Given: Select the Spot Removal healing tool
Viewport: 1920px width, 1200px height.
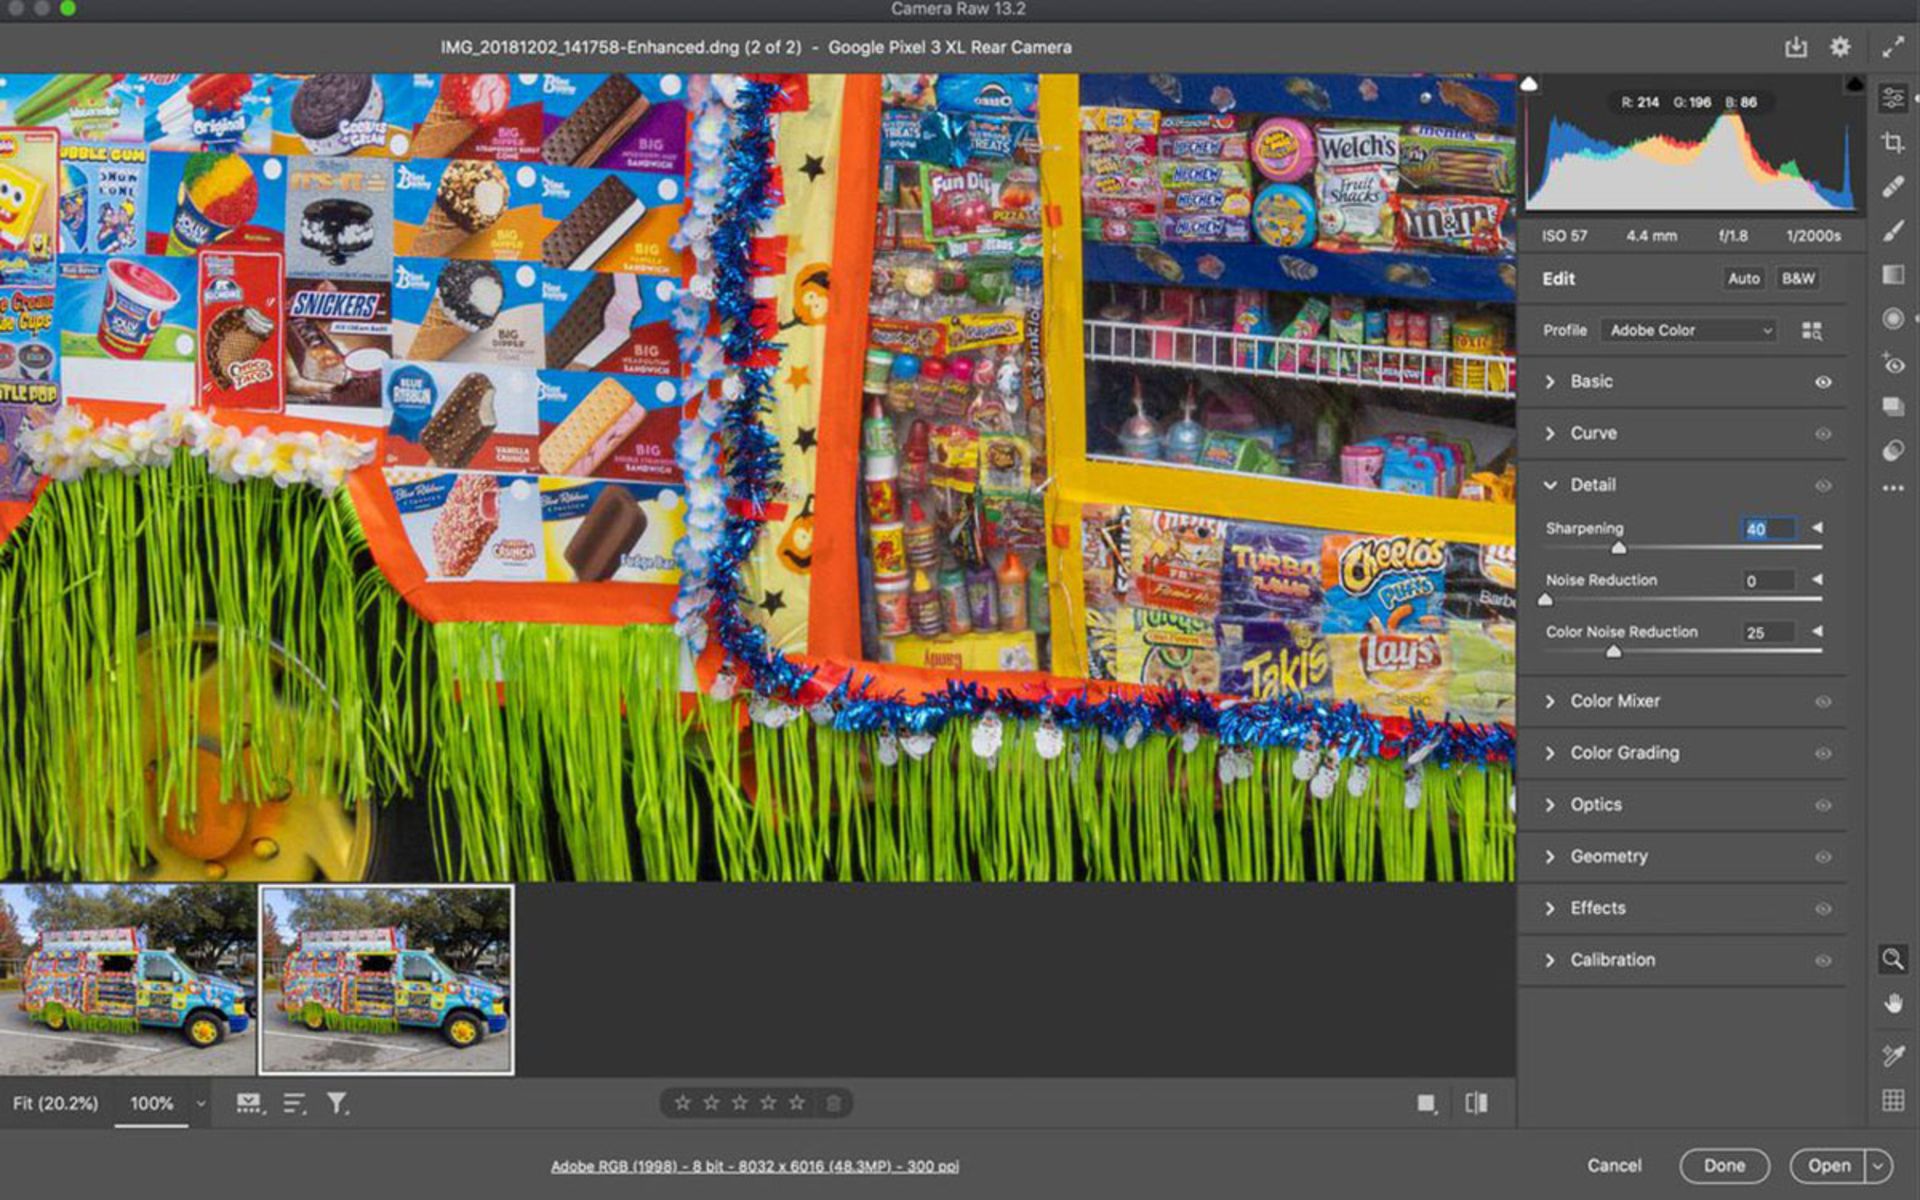Looking at the screenshot, I should [1892, 187].
